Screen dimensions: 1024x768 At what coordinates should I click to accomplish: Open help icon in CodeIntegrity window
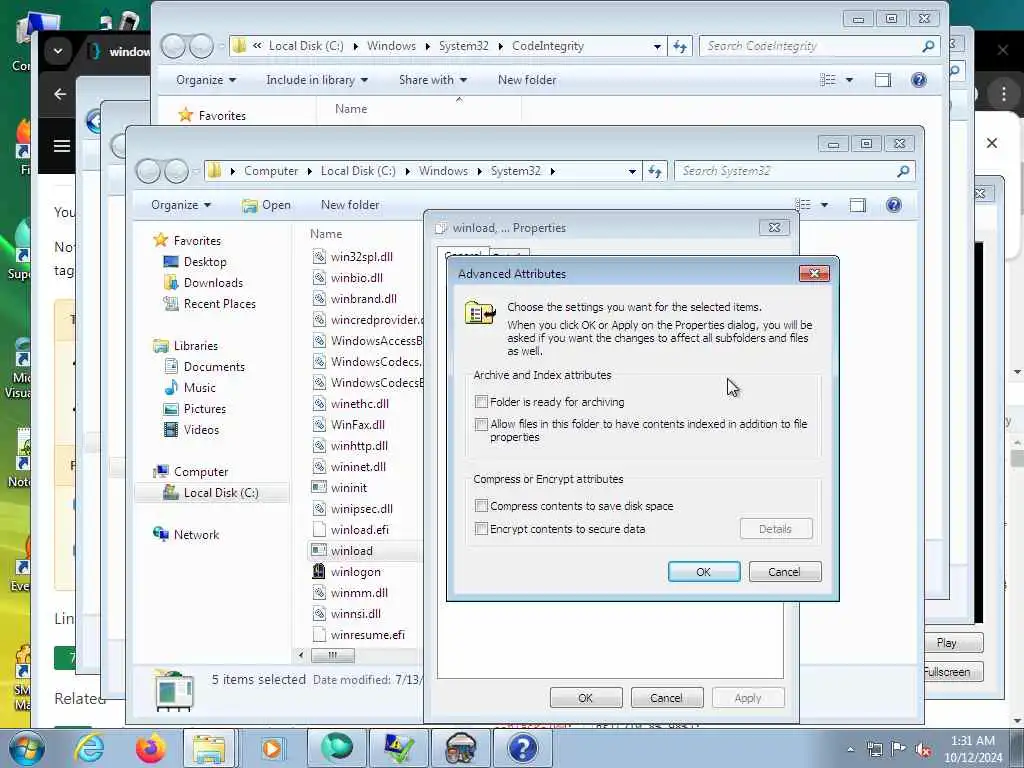[919, 80]
